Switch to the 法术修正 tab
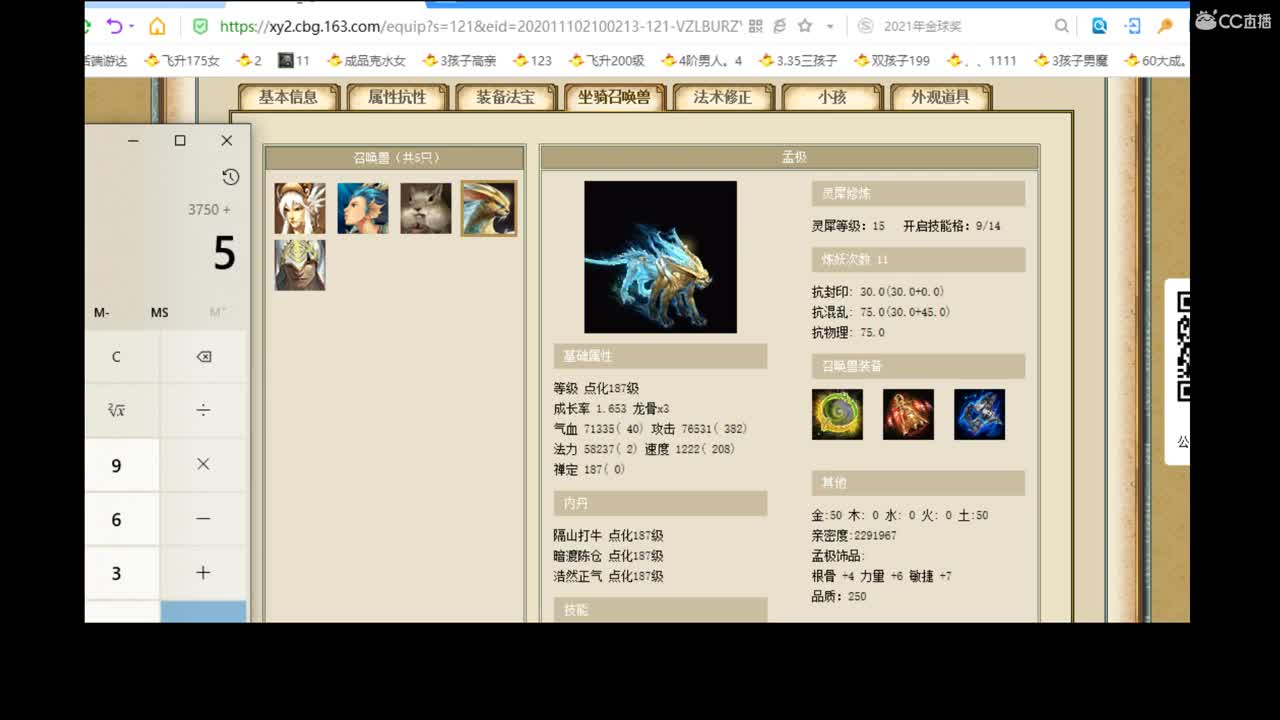Screen dimensions: 1280x720 pyautogui.click(x=722, y=97)
